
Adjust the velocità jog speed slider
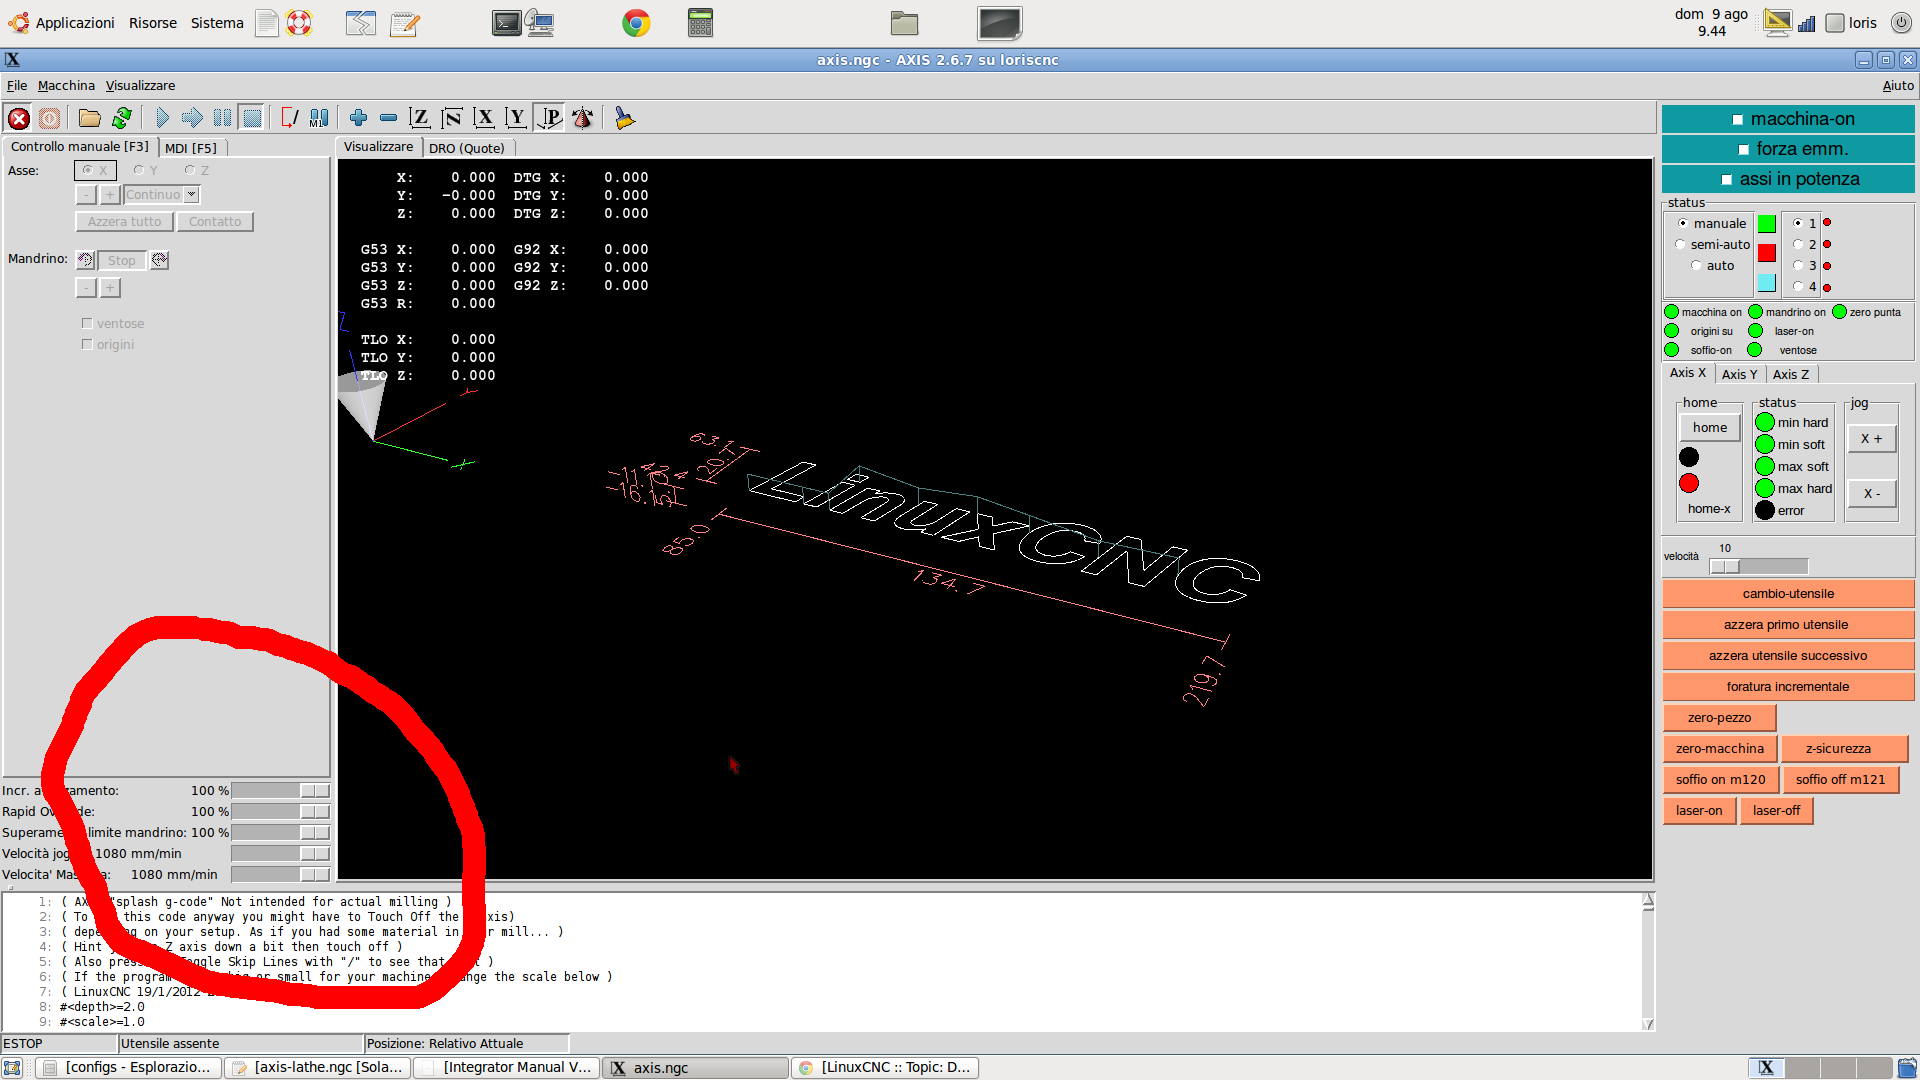1725,566
